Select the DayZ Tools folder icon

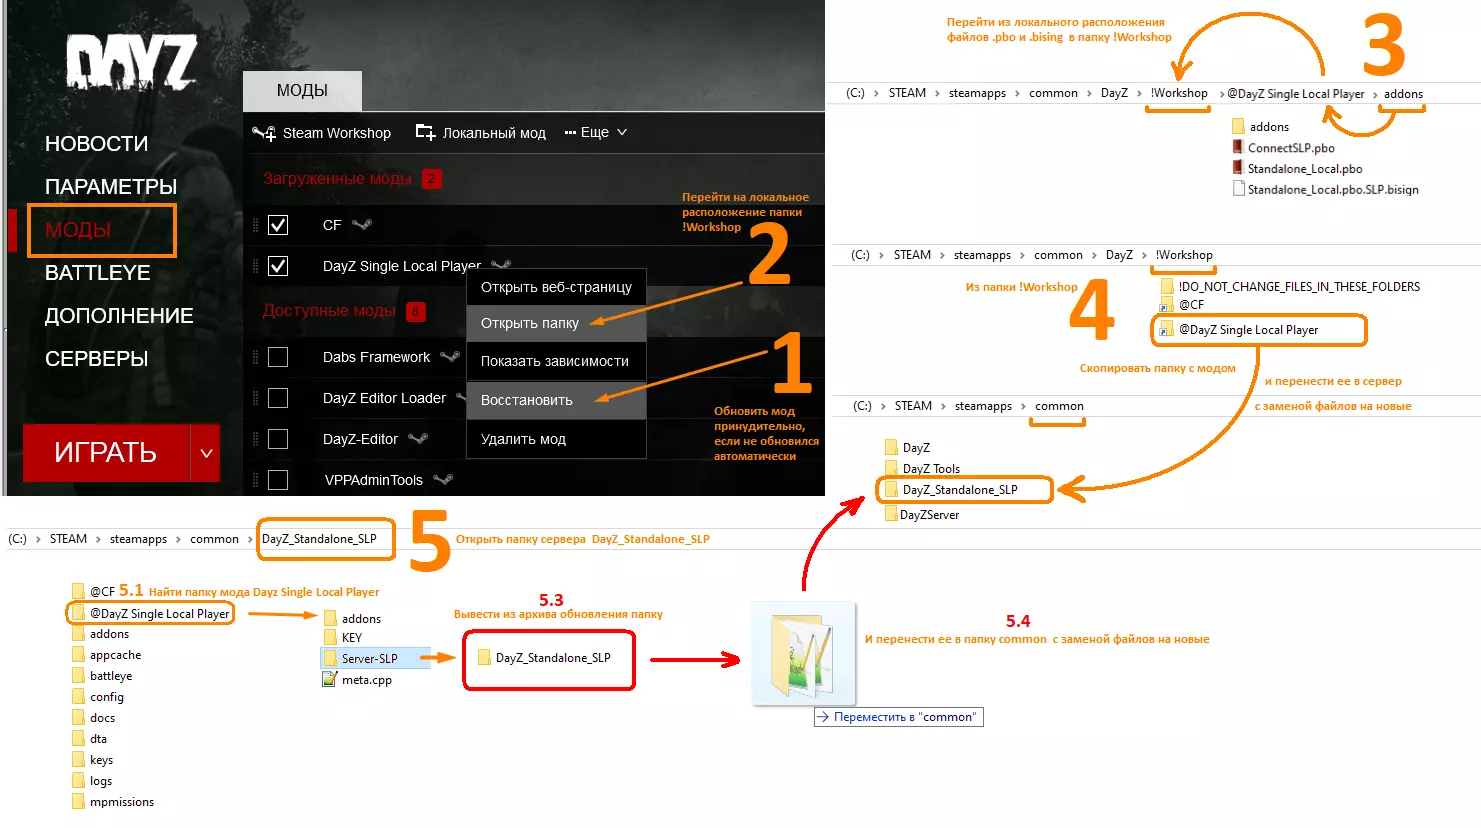click(x=891, y=468)
